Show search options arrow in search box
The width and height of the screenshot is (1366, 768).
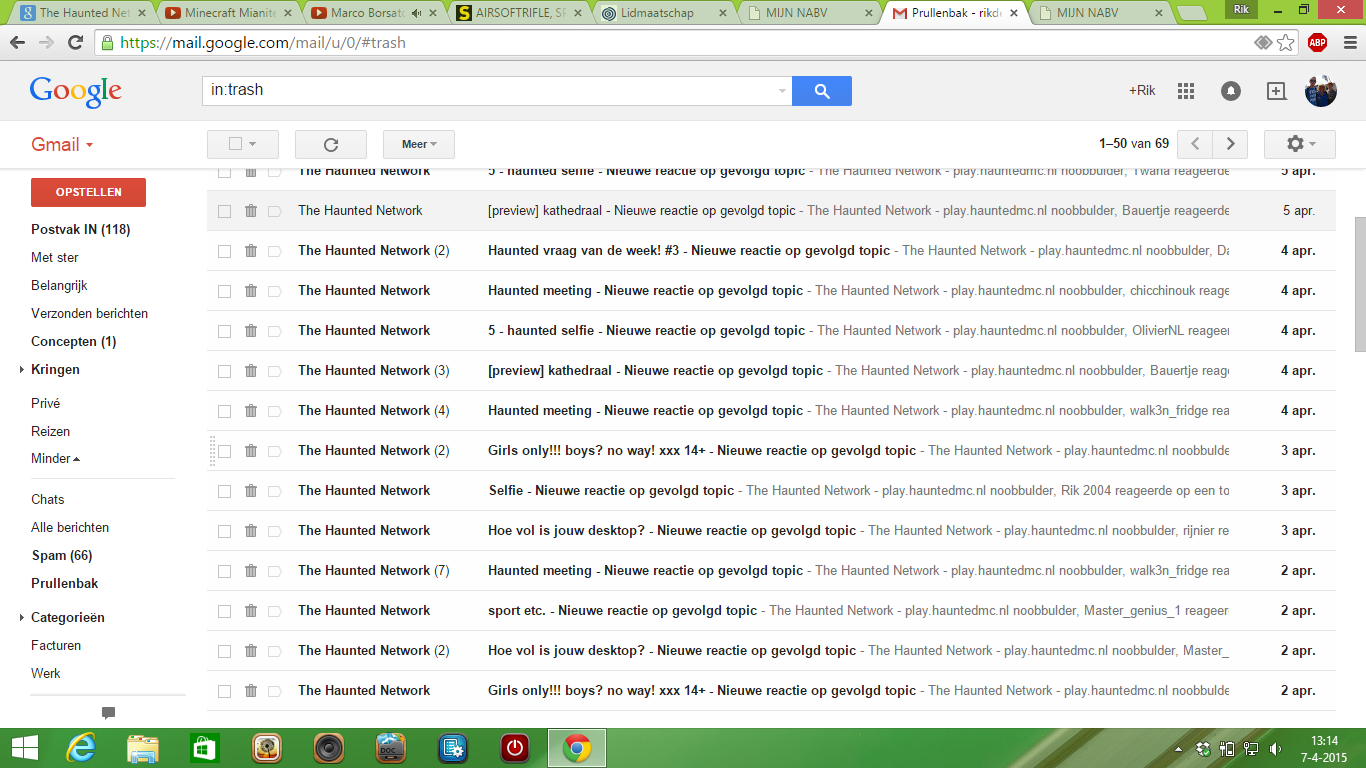coord(782,91)
